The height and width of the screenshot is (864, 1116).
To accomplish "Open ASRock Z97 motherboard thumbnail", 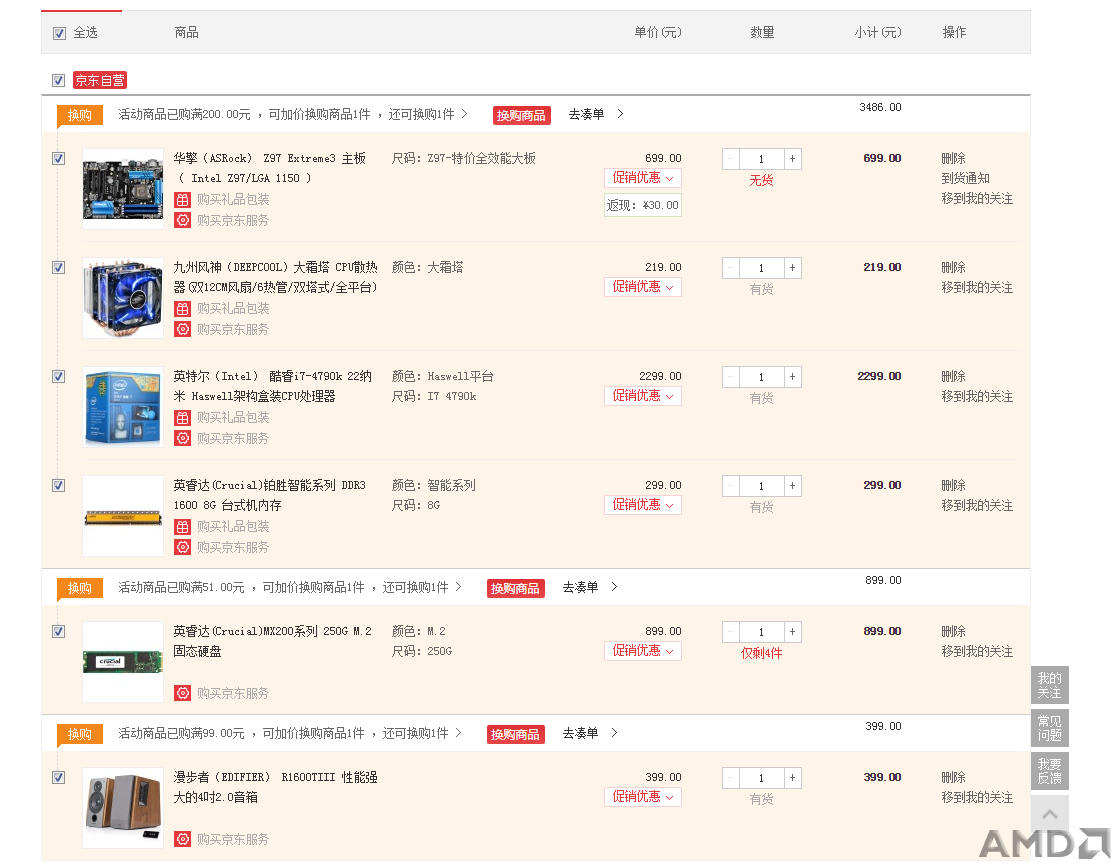I will tap(123, 189).
